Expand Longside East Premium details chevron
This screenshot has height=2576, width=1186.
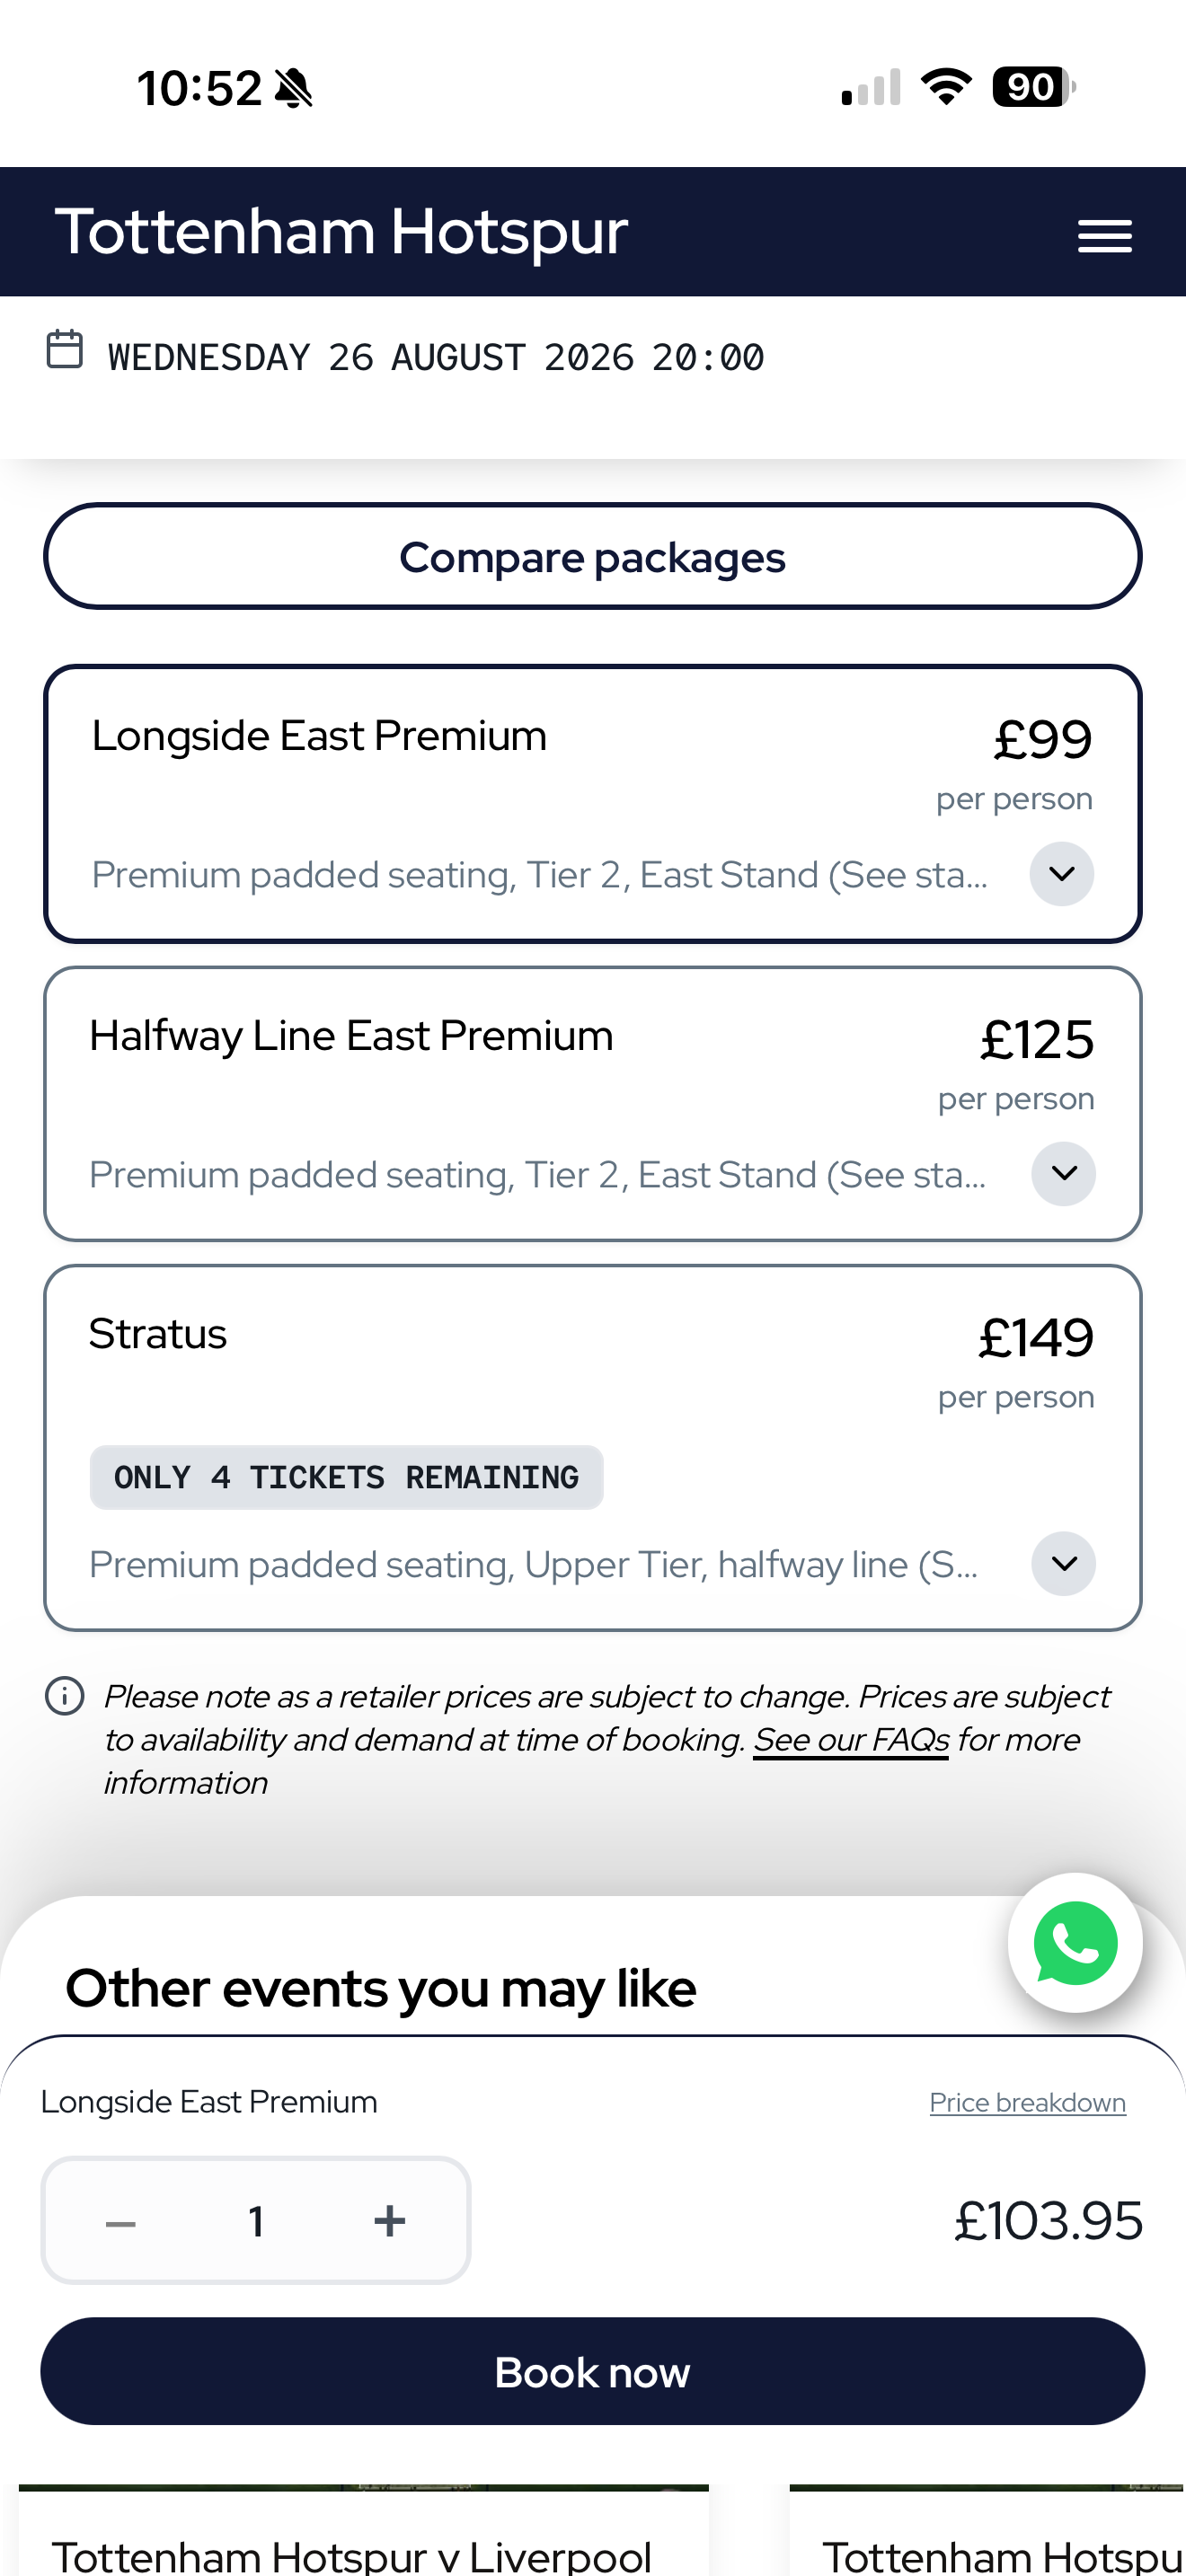coord(1062,873)
